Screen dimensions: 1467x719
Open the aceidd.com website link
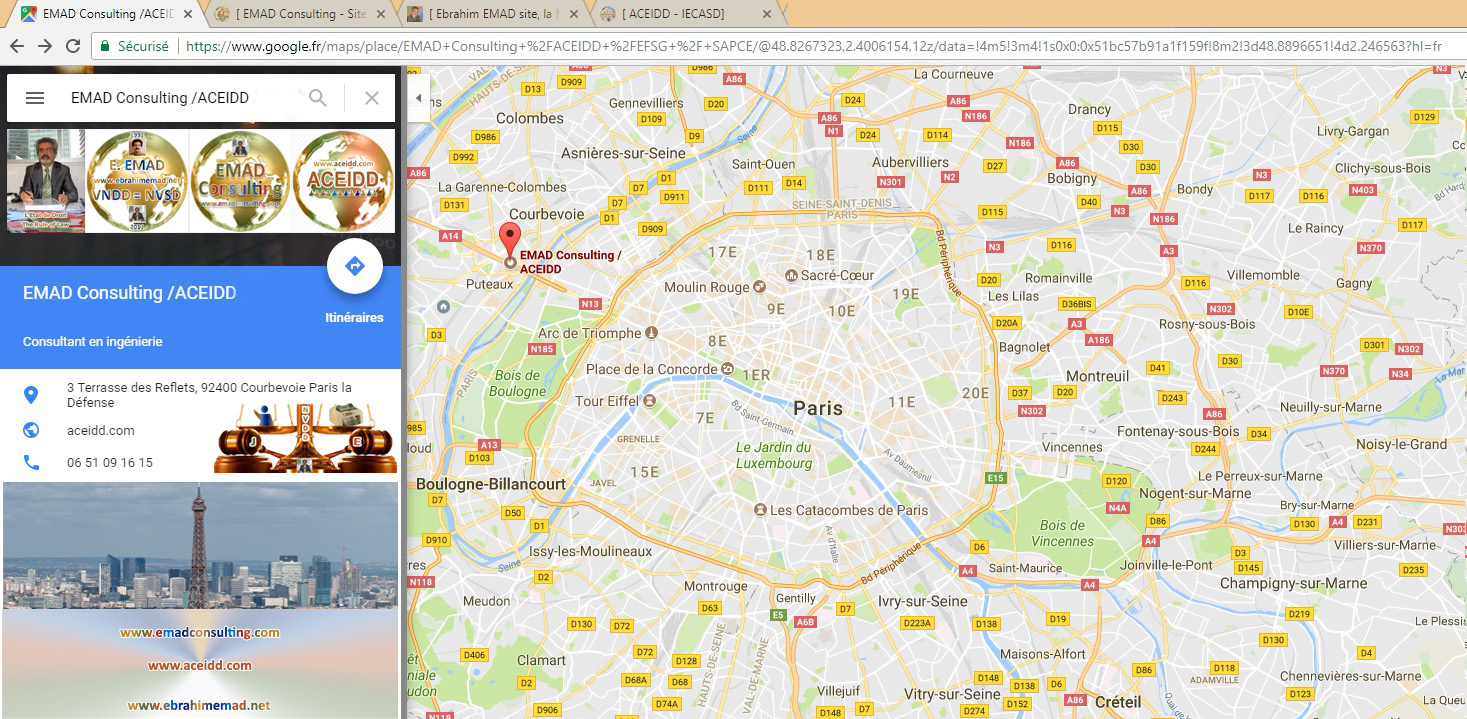(x=100, y=431)
